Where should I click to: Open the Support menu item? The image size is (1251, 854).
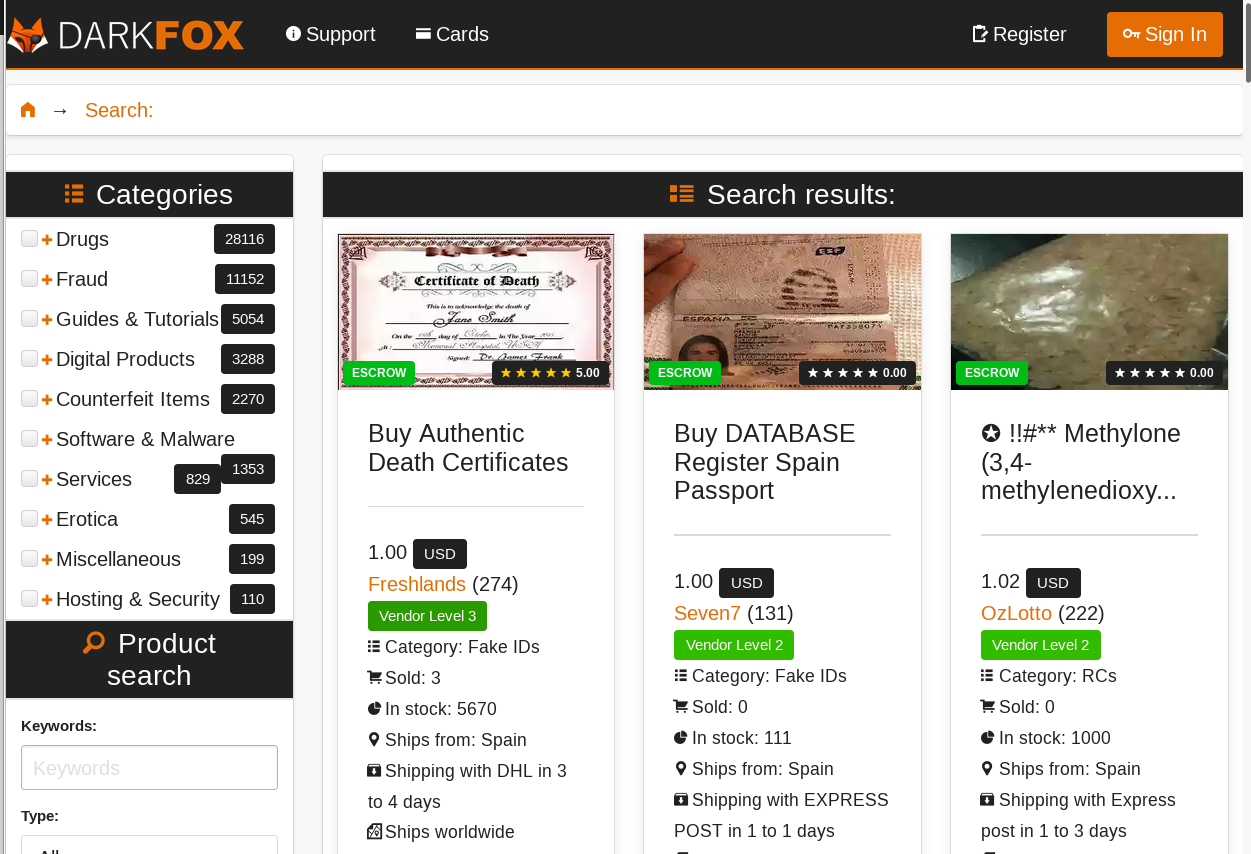click(330, 34)
